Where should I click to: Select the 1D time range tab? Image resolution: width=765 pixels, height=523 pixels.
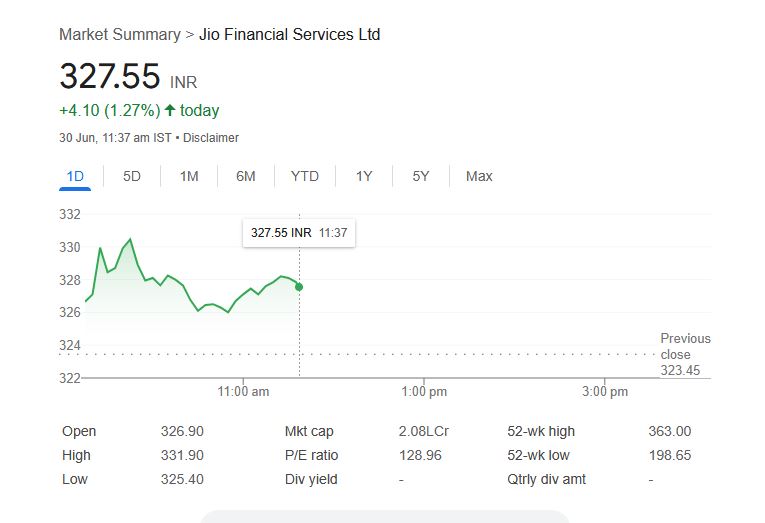pyautogui.click(x=75, y=176)
